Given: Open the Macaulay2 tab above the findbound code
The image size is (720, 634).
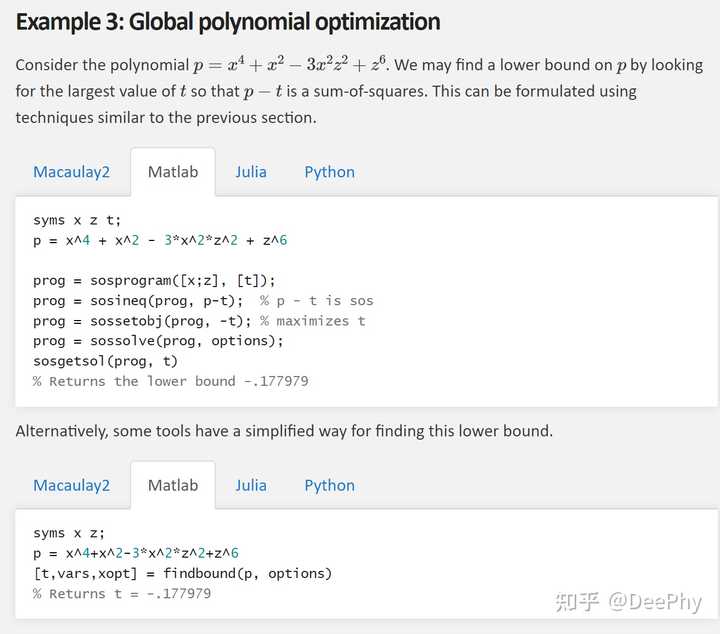Looking at the screenshot, I should pyautogui.click(x=71, y=485).
